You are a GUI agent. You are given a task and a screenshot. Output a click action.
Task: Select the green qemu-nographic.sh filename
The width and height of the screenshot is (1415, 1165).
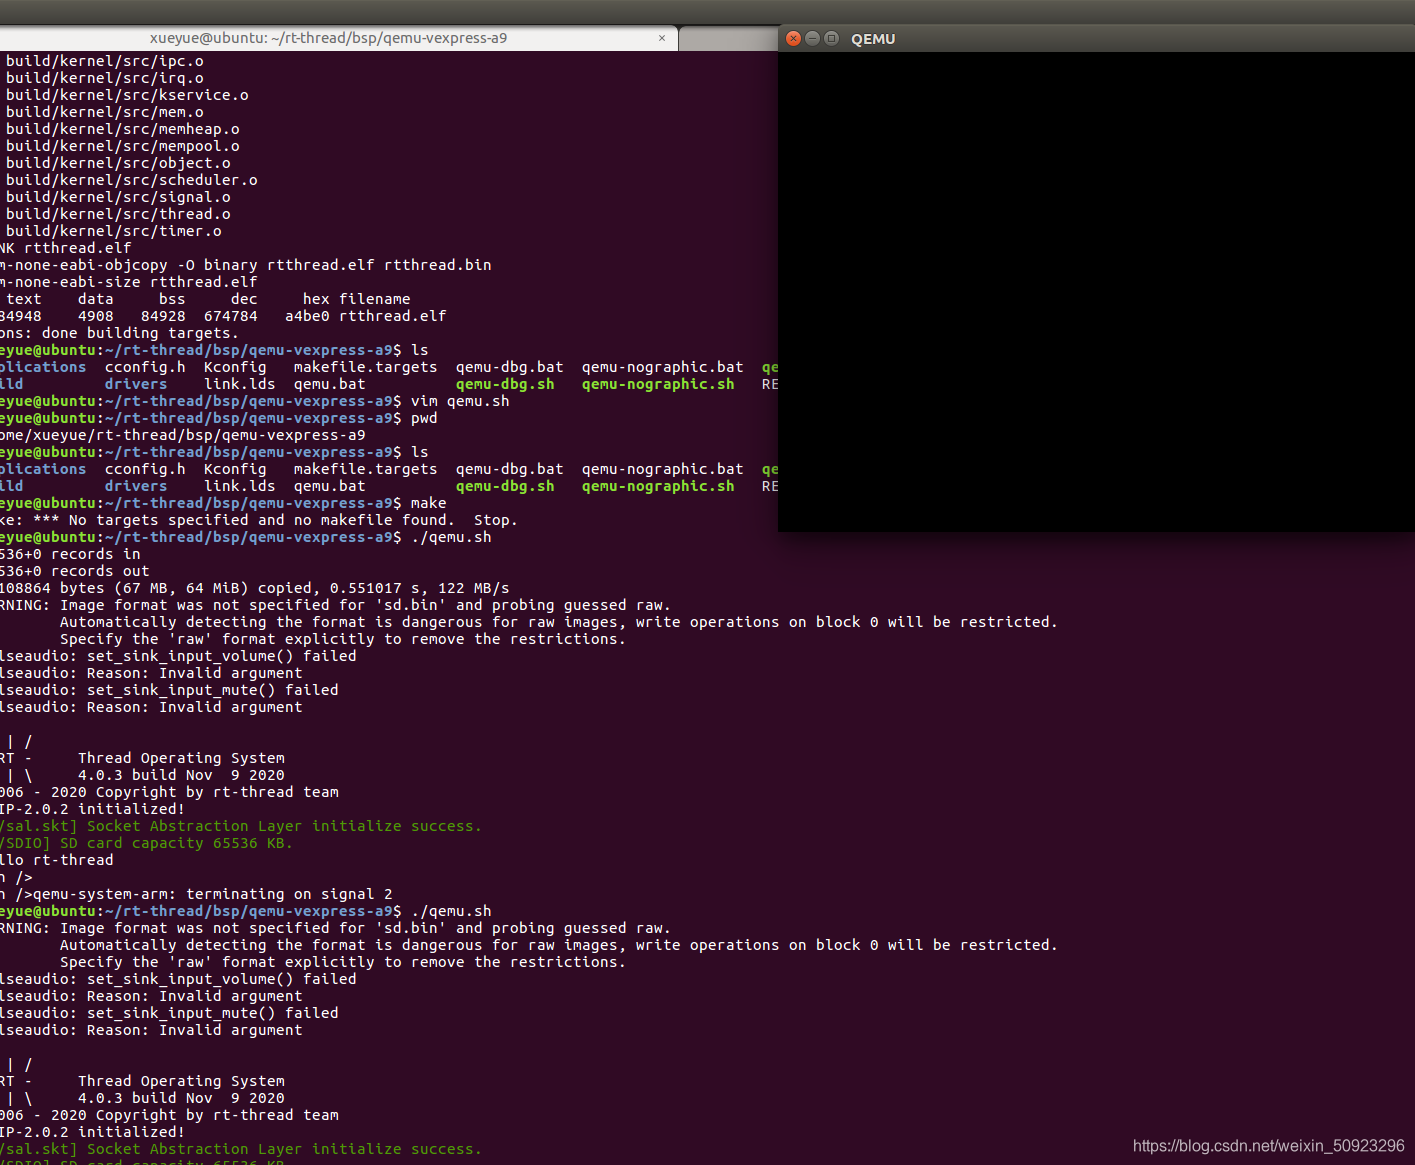point(657,384)
